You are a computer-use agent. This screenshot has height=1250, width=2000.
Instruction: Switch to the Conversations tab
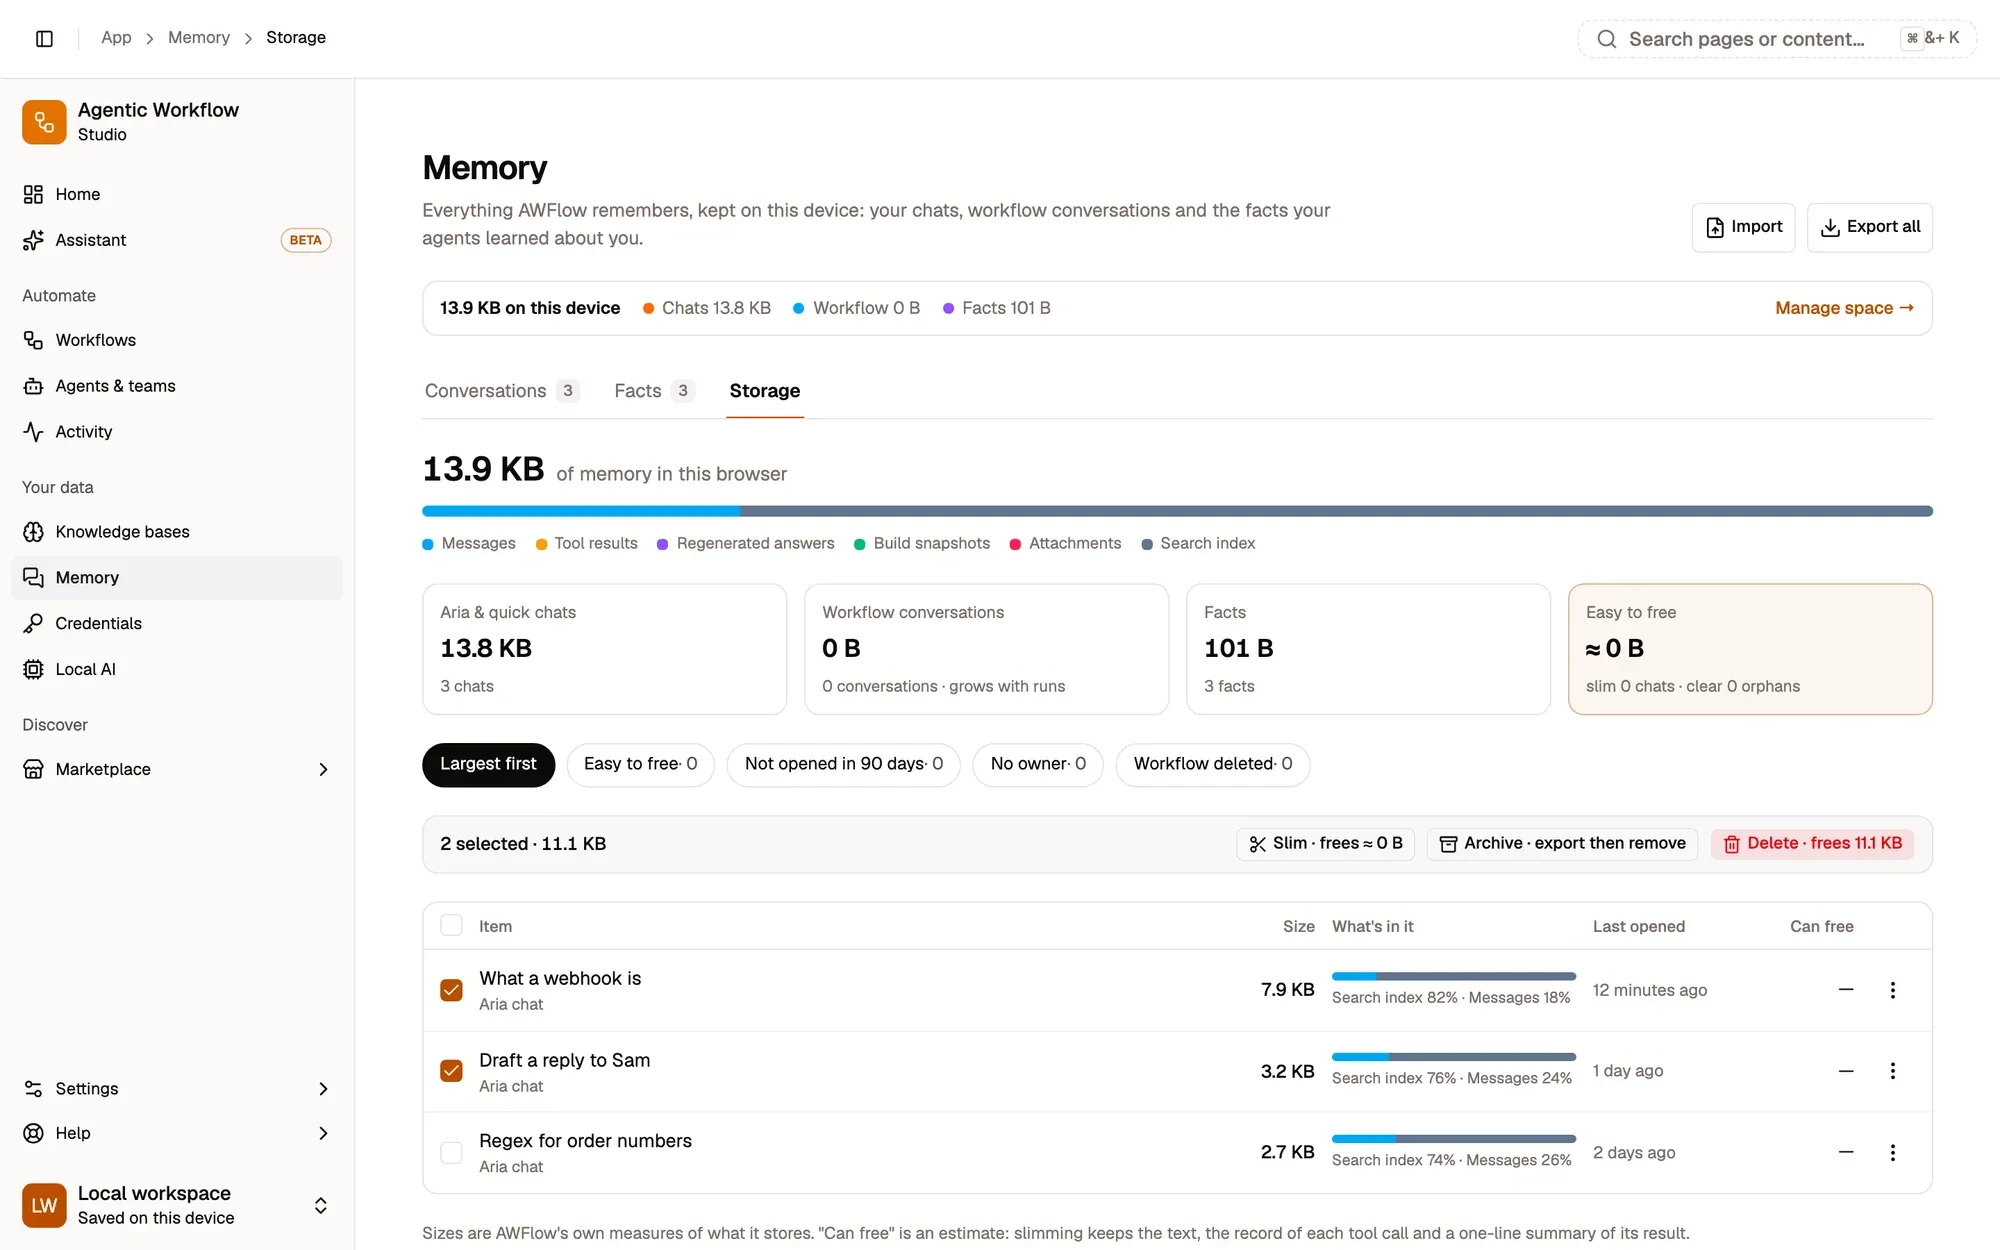pos(501,391)
